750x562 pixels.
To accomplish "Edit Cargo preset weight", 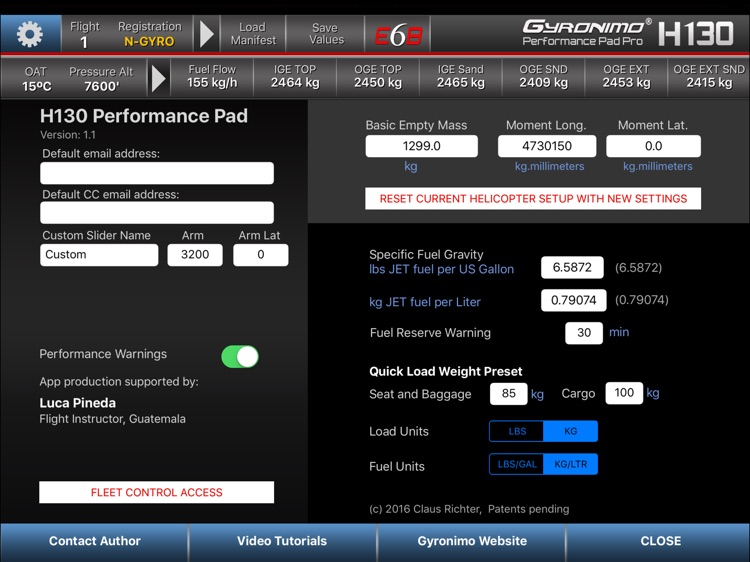I will click(x=624, y=393).
